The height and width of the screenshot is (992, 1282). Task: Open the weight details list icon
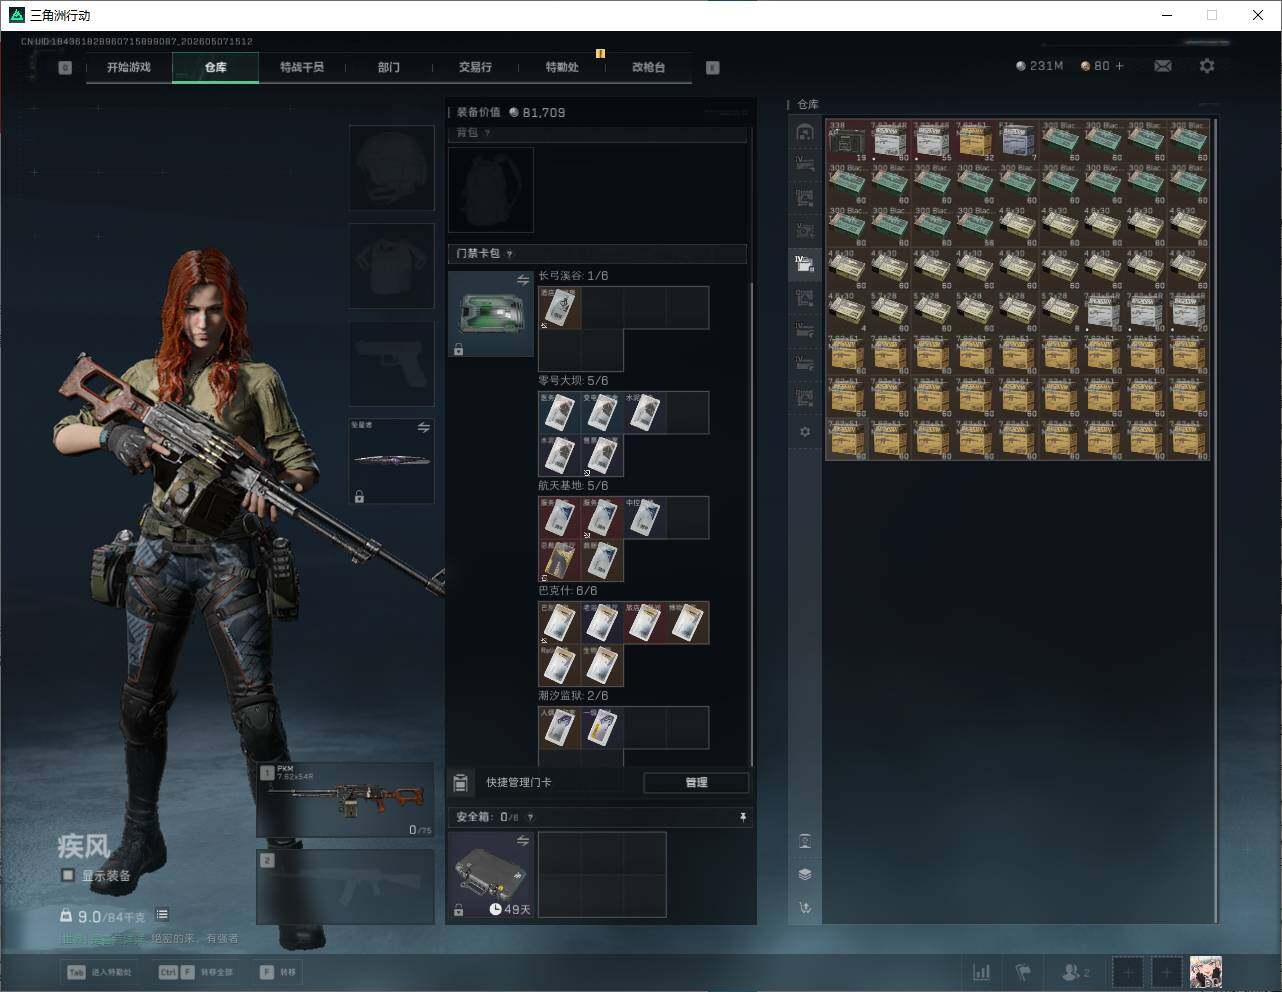click(x=162, y=914)
